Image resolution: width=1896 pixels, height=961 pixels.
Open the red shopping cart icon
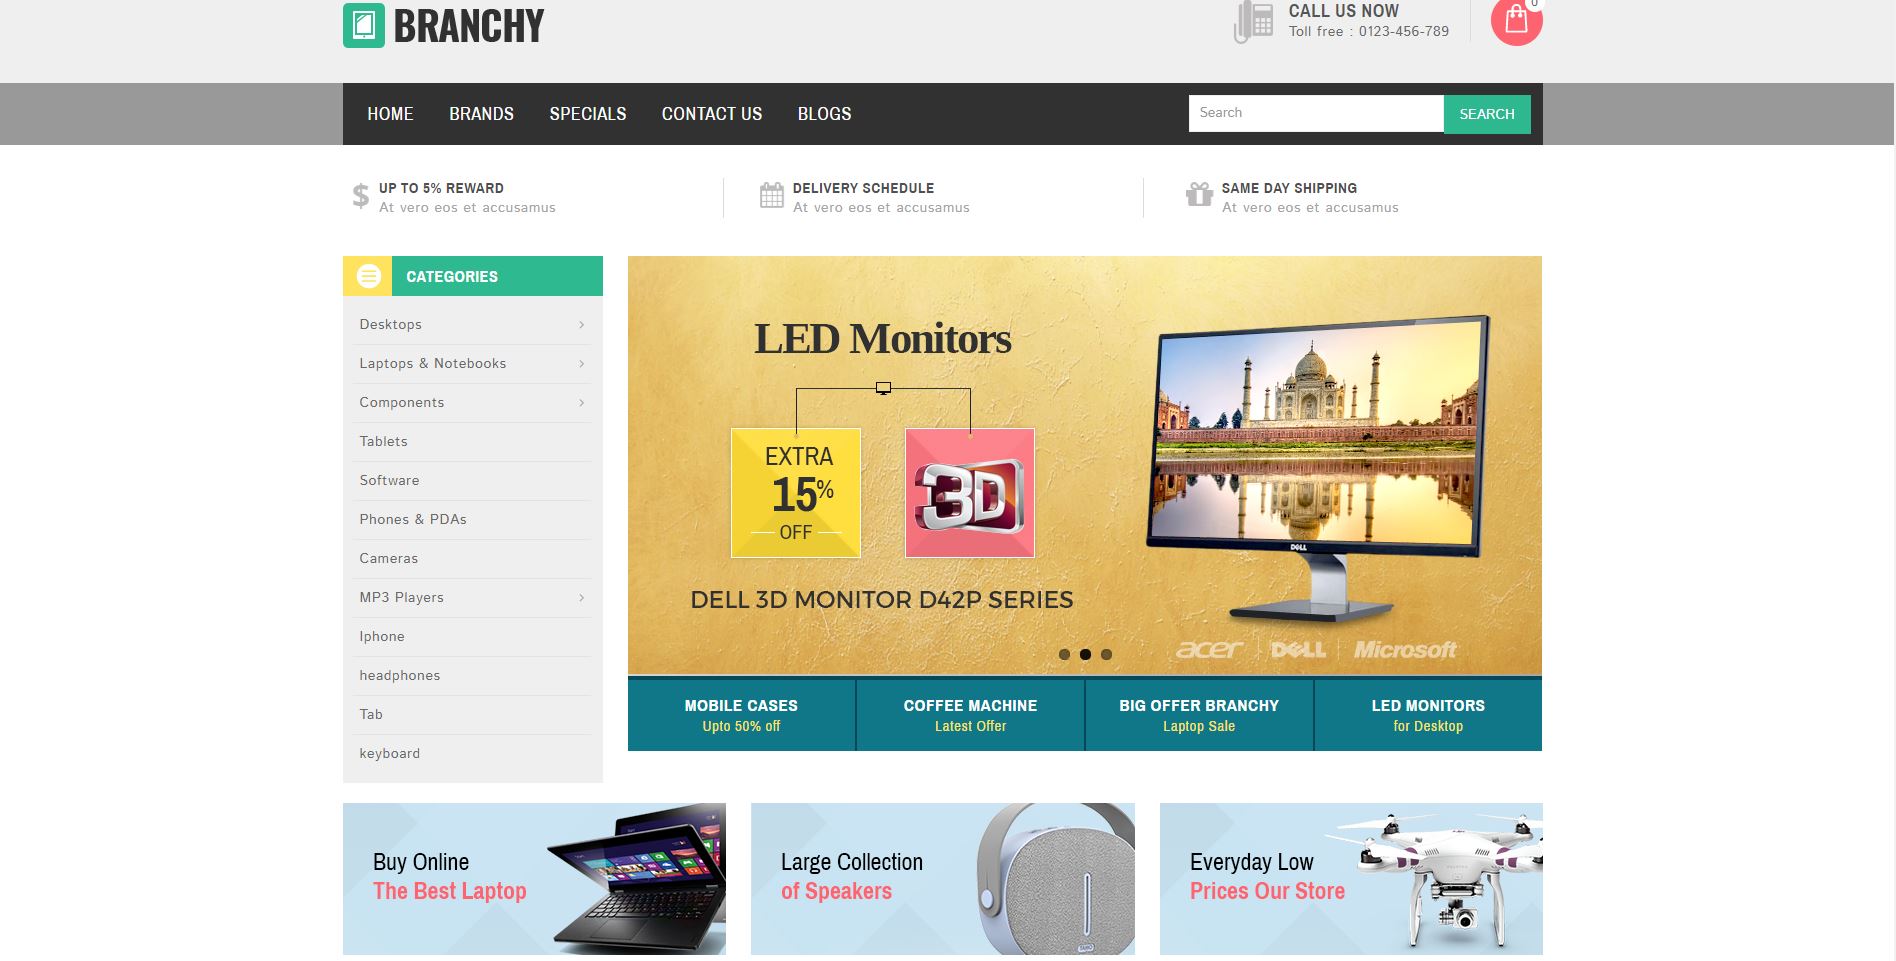coord(1516,21)
